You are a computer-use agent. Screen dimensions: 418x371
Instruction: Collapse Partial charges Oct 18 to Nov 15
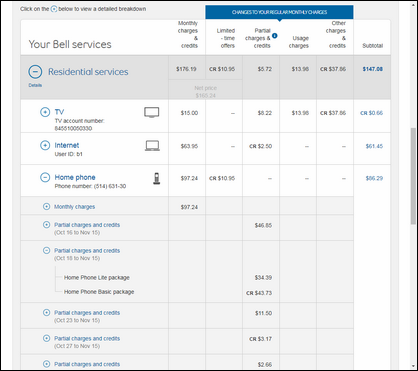click(x=47, y=250)
